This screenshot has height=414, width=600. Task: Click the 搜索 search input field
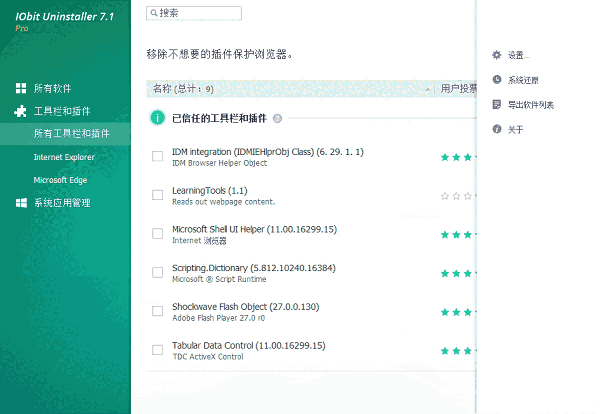click(x=198, y=13)
